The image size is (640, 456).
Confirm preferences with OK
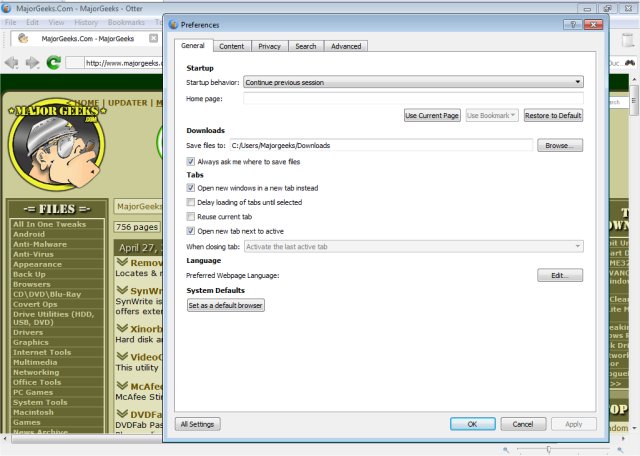tap(473, 424)
